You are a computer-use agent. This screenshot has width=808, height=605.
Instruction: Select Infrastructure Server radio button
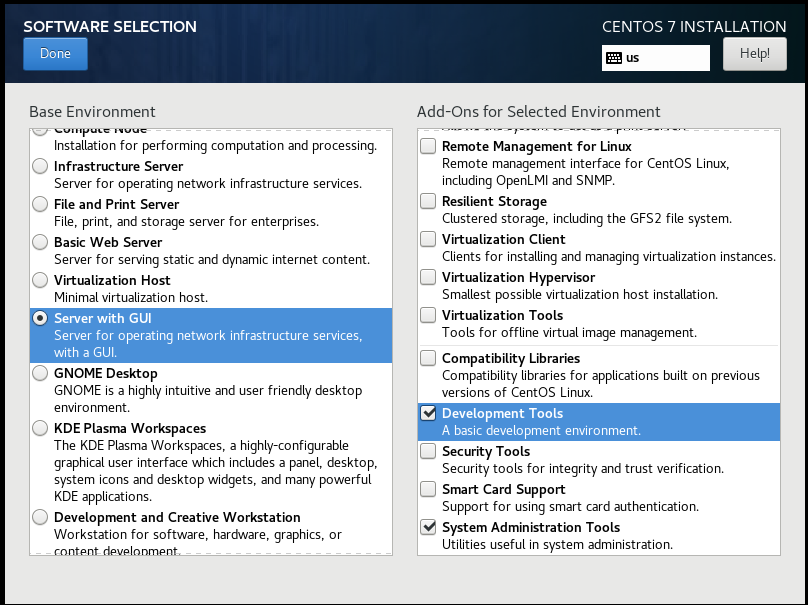point(40,166)
